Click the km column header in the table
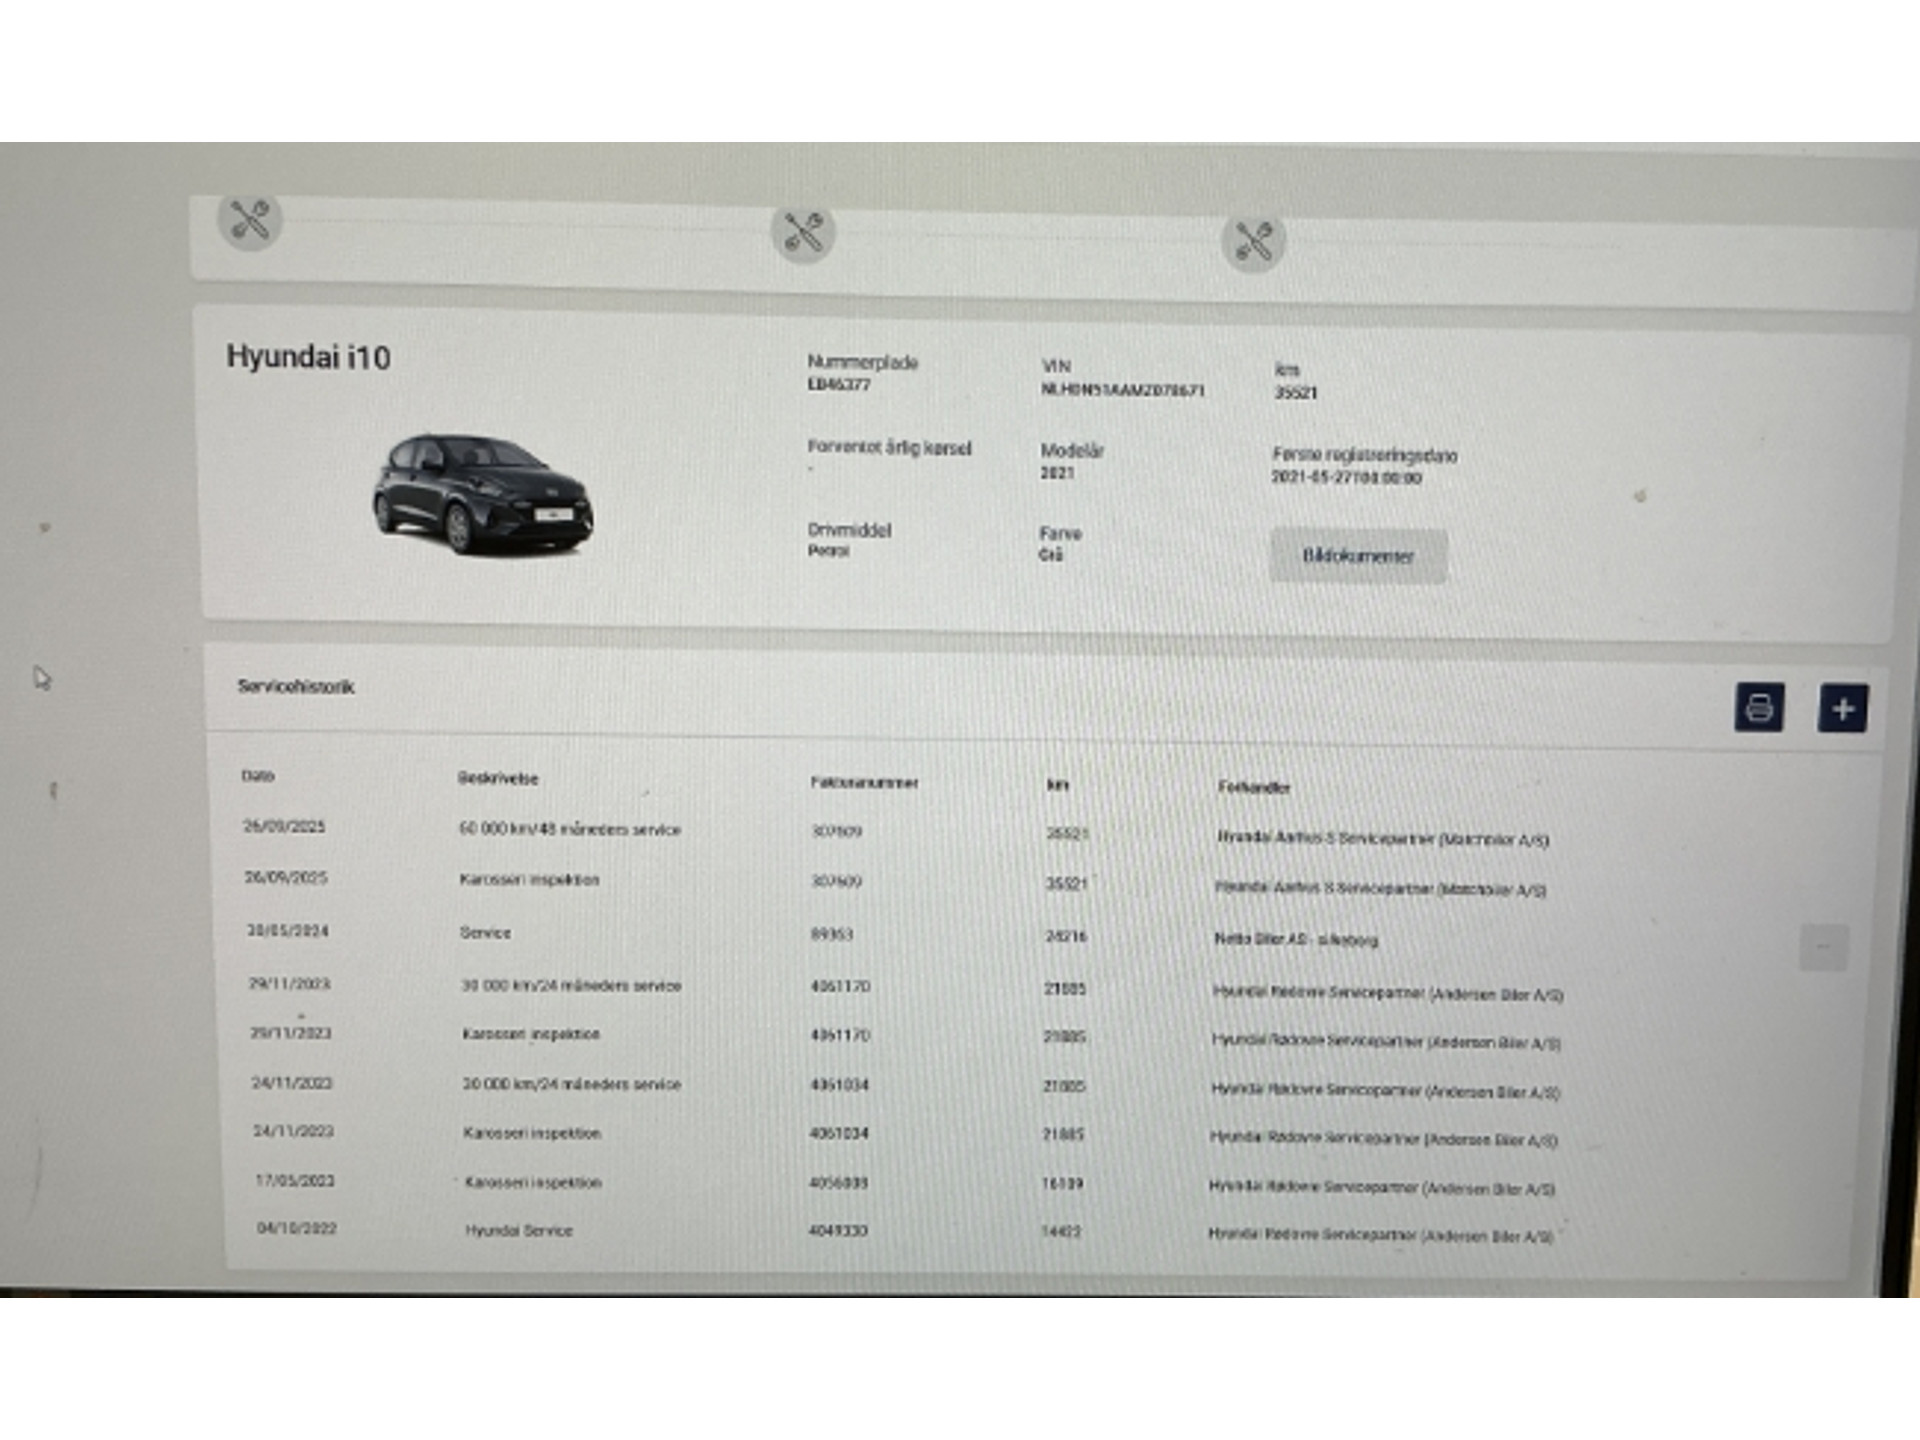 point(1058,785)
